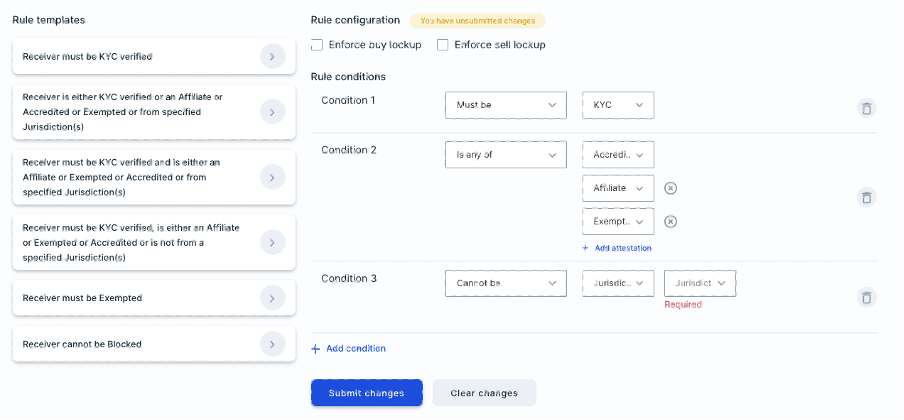
Task: Open the Cannot be dropdown in Condition 3
Action: click(506, 283)
